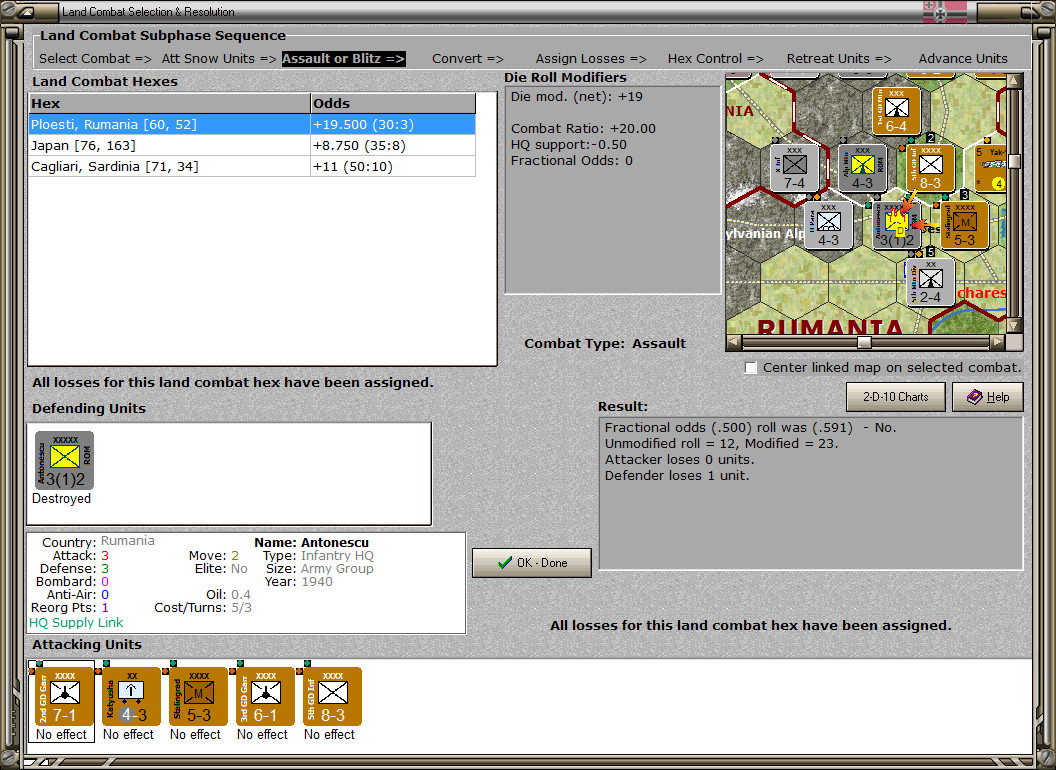Click the 2-4 division unit on map
This screenshot has height=770, width=1056.
click(930, 282)
